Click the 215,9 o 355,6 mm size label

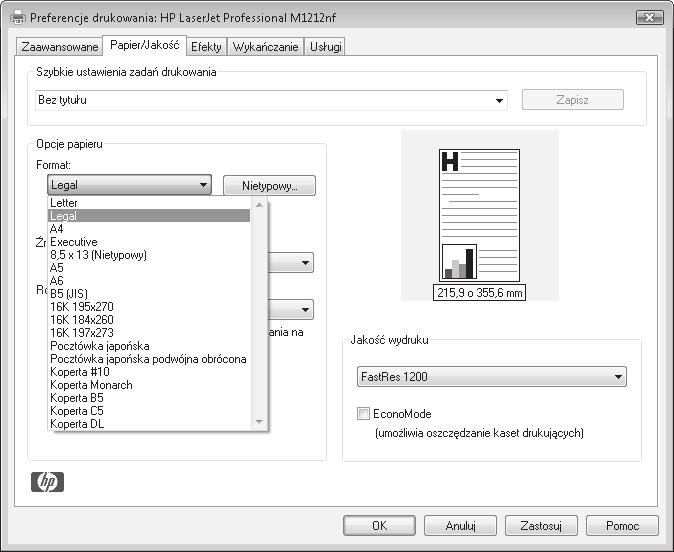(x=479, y=293)
